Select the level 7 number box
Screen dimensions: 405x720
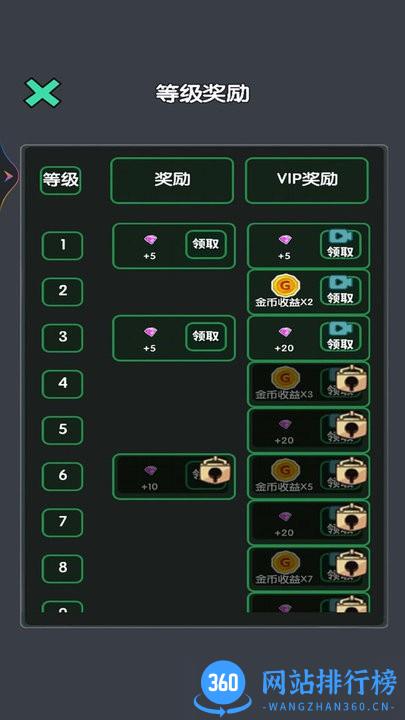62,522
